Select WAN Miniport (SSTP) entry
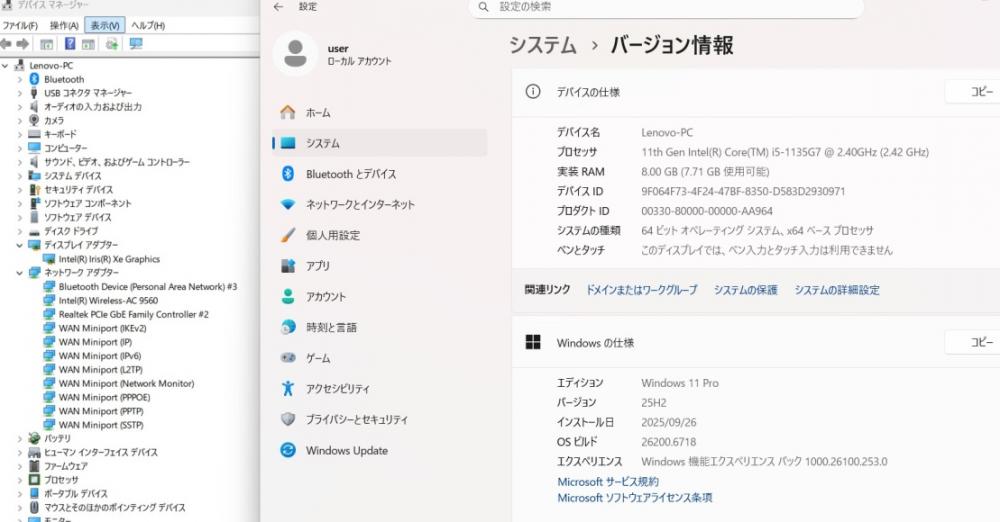The width and height of the screenshot is (1000, 522). pyautogui.click(x=101, y=425)
